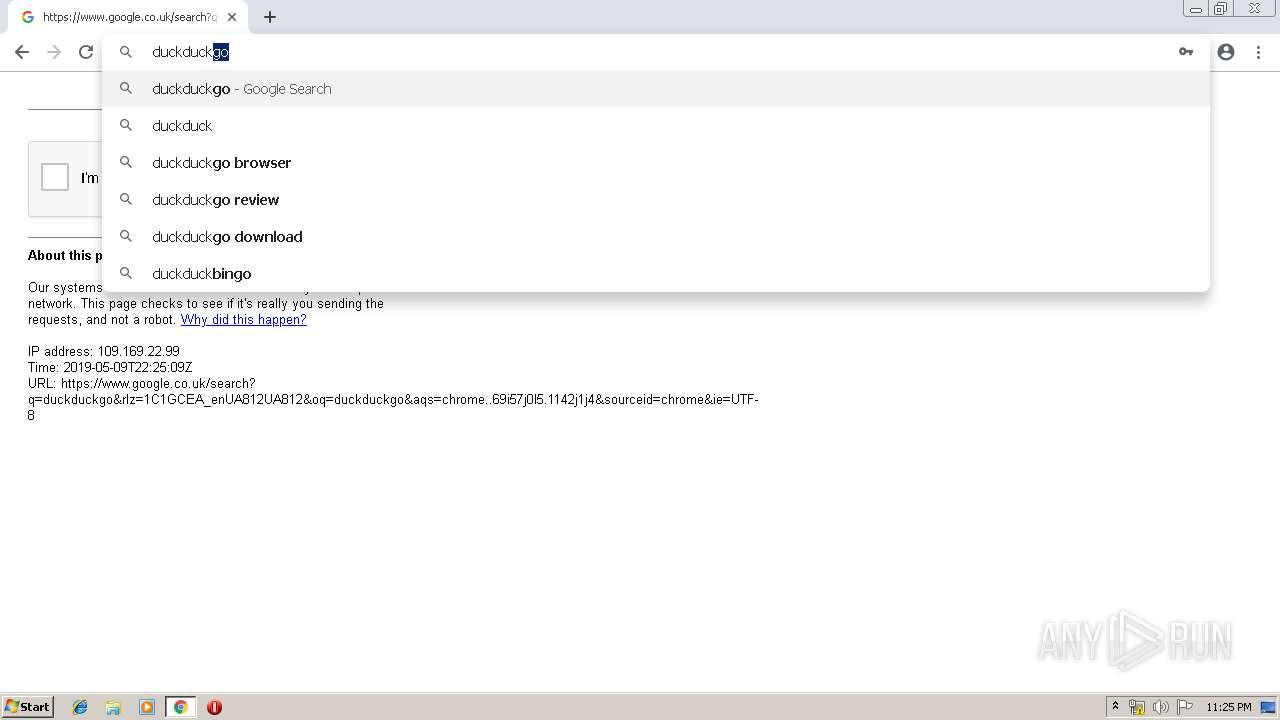
Task: Open the network tray icon
Action: click(1137, 707)
